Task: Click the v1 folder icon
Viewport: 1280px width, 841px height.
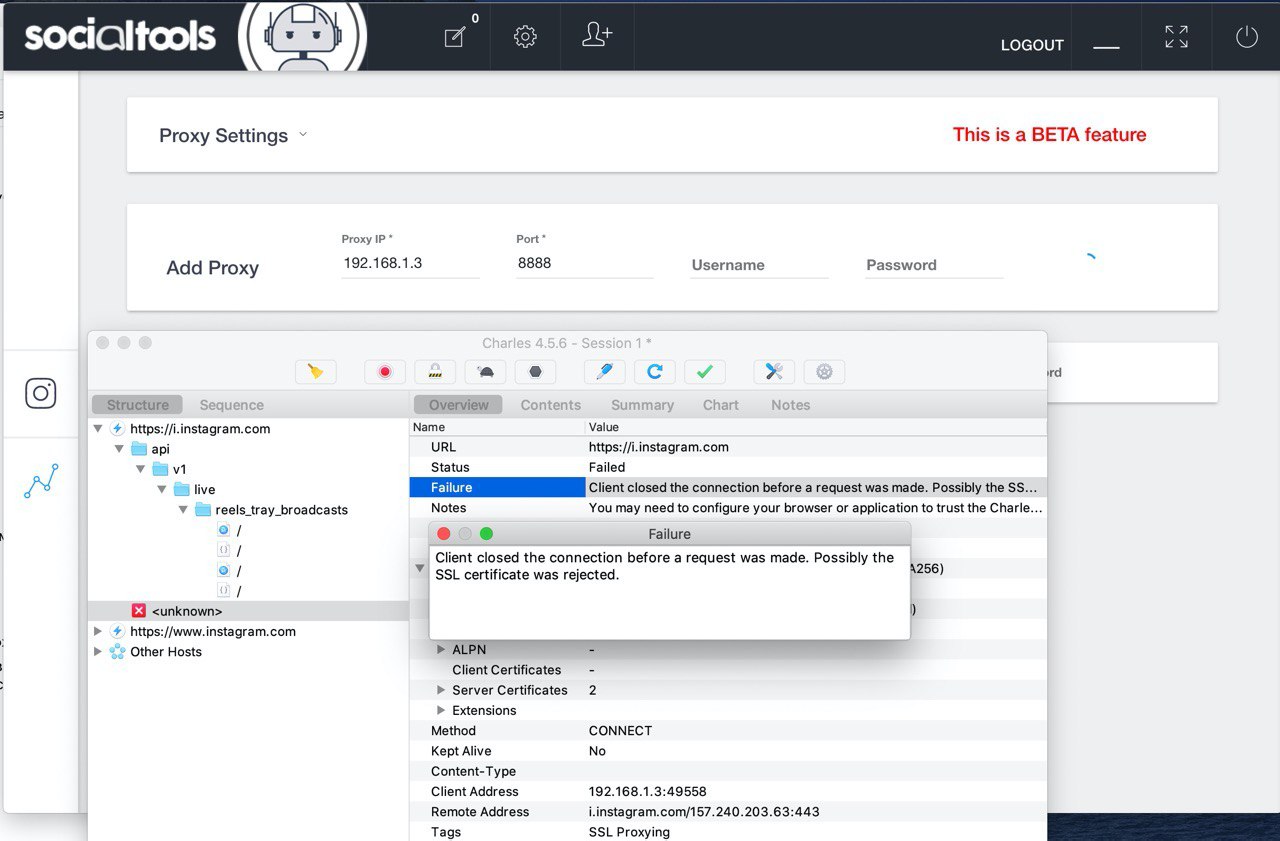Action: click(160, 469)
